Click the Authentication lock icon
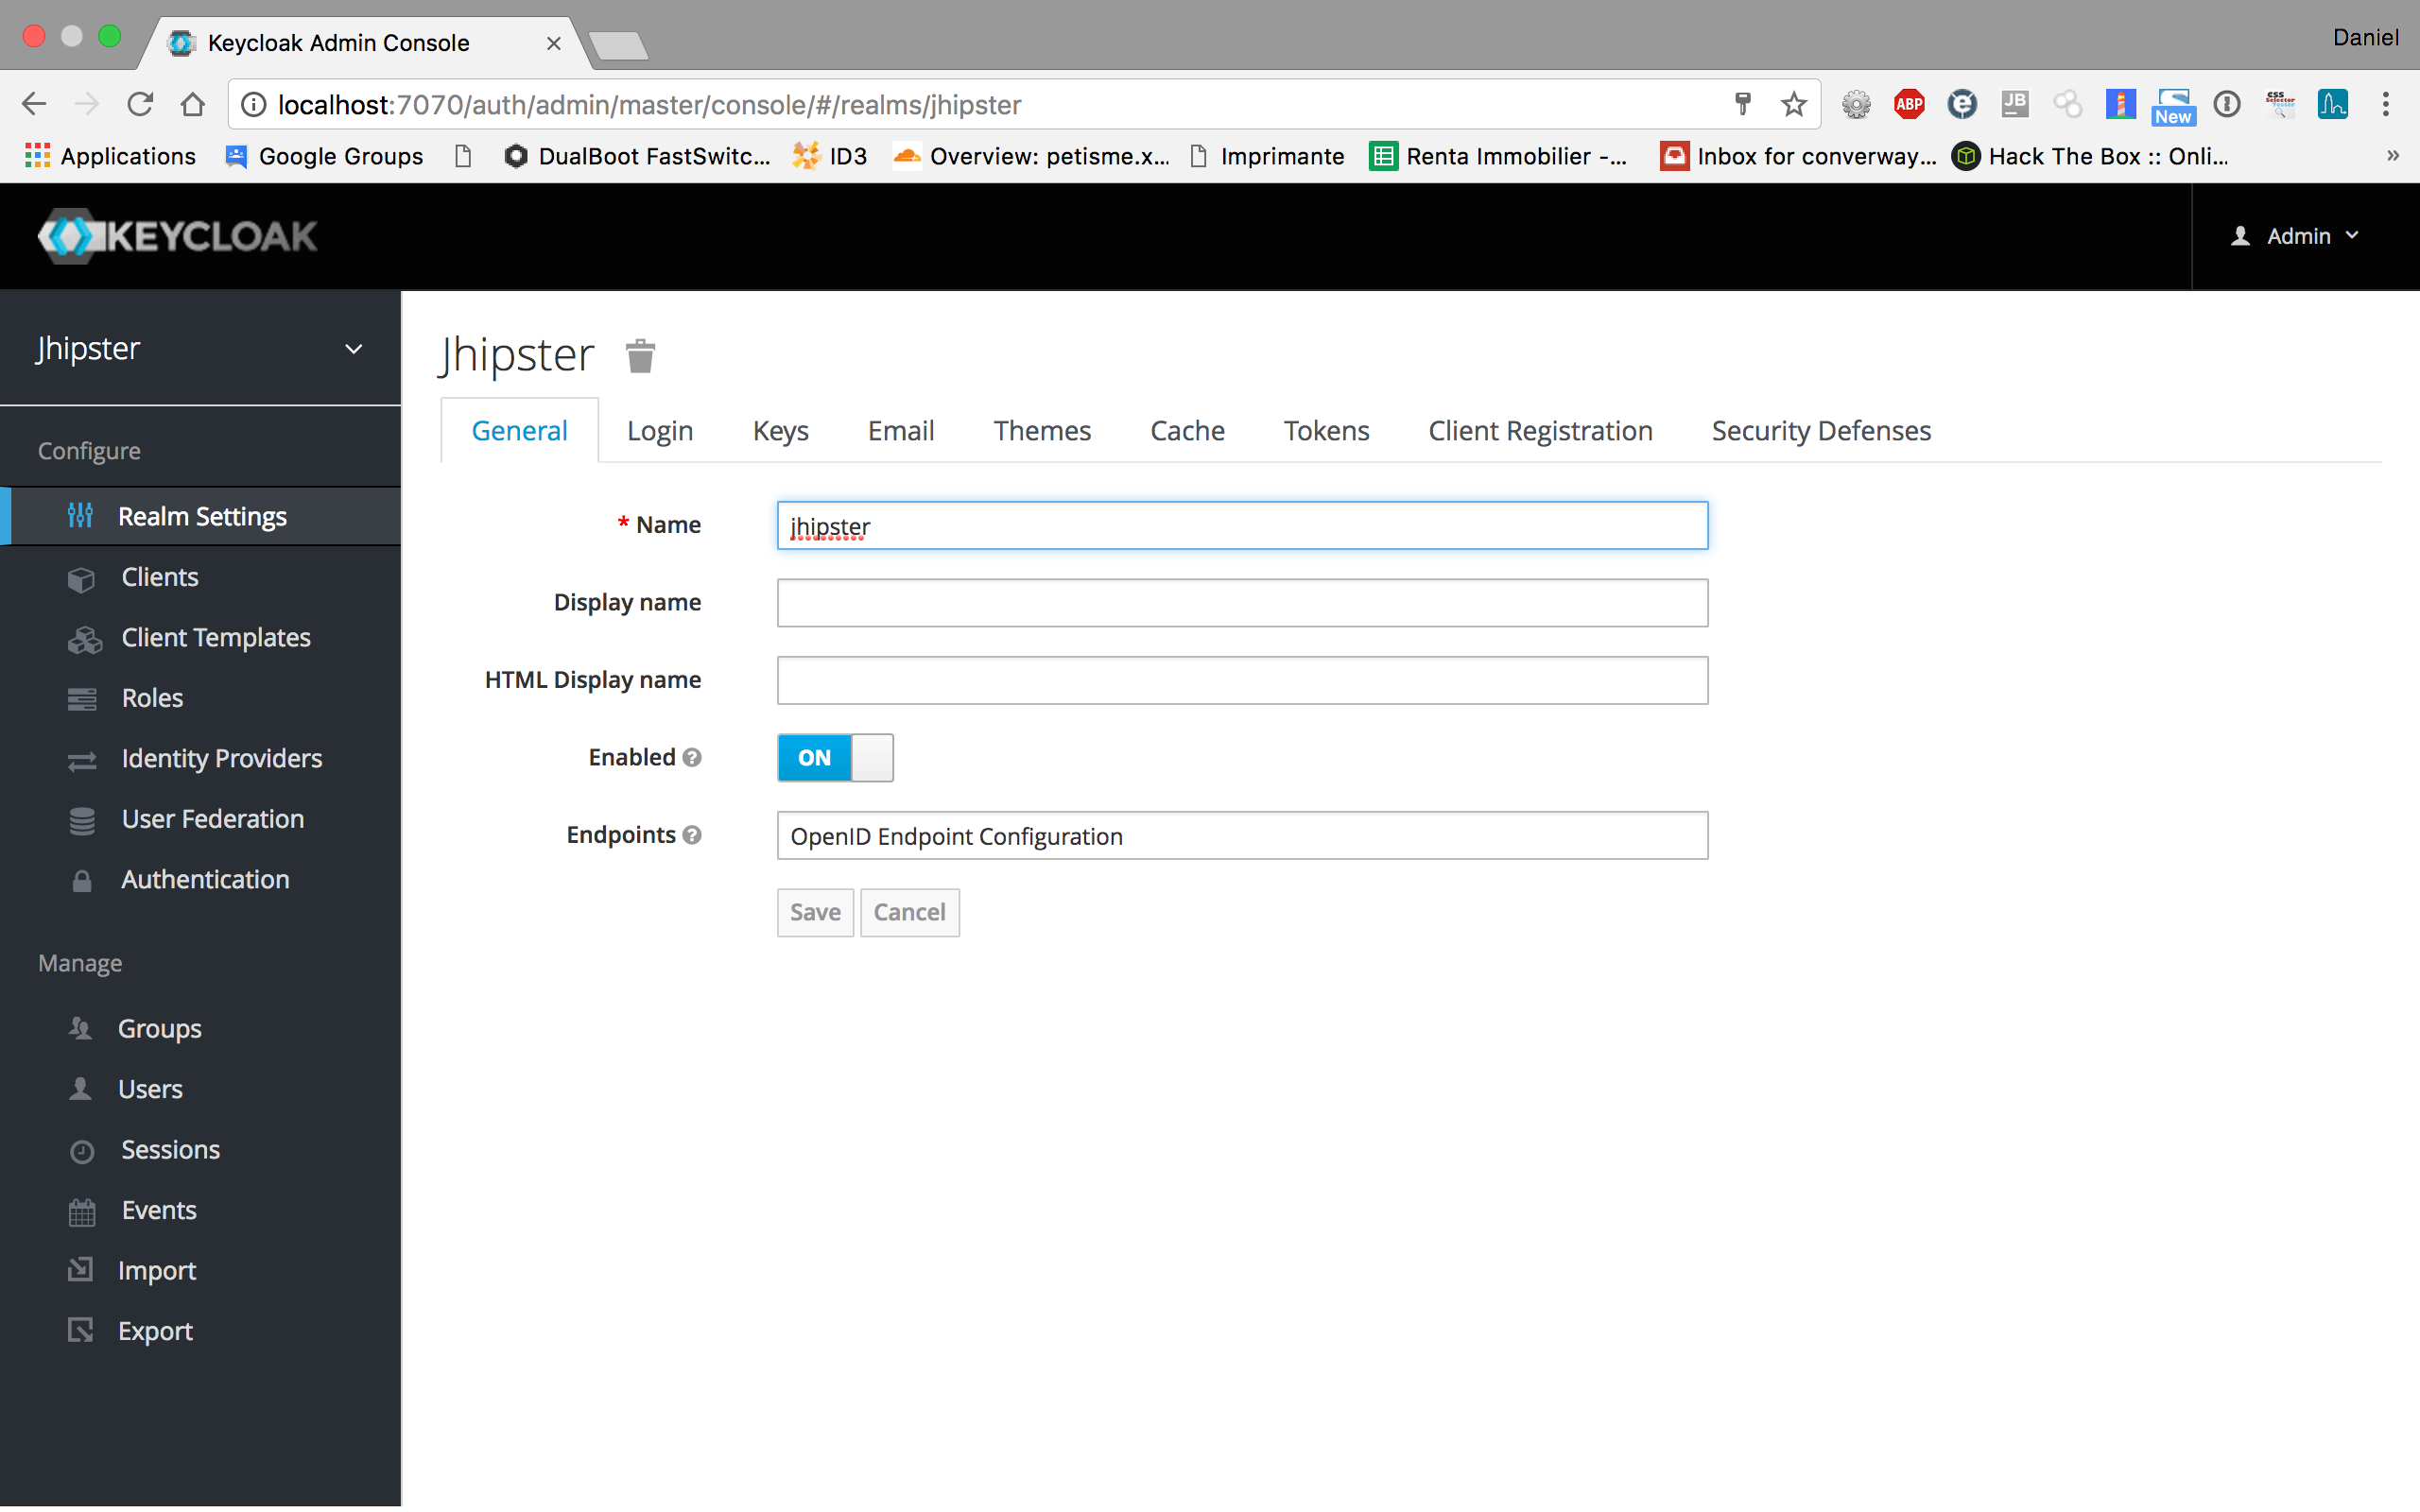Screen dimensions: 2420x1512 click(x=81, y=880)
